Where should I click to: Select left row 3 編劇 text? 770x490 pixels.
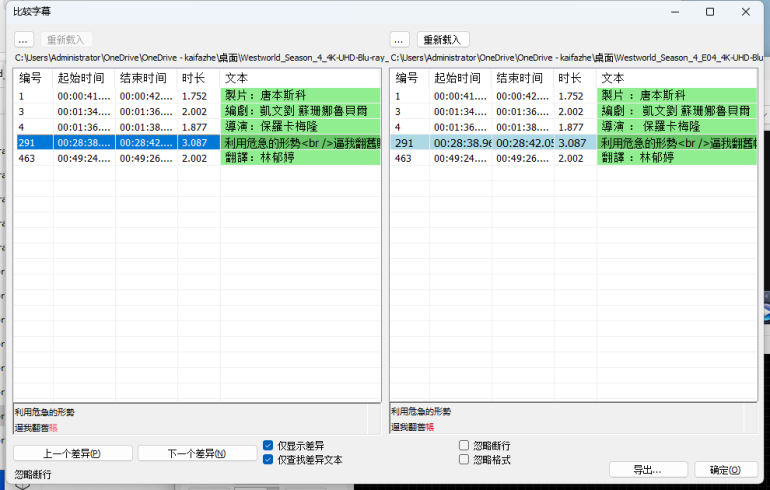301,111
